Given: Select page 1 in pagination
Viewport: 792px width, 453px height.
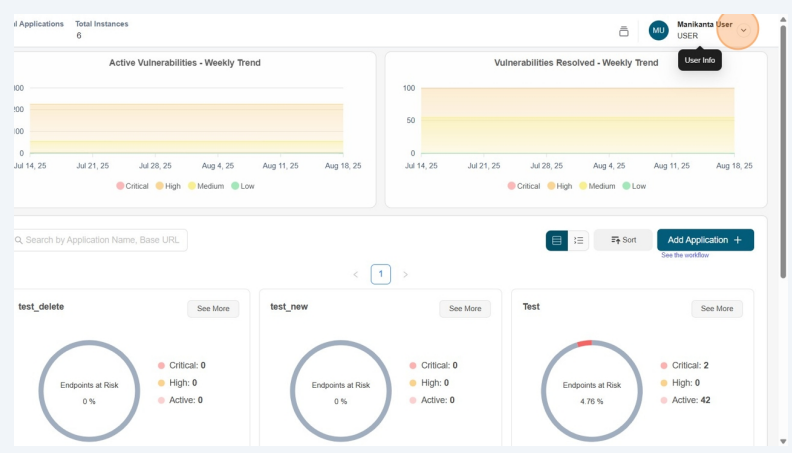Looking at the screenshot, I should [x=380, y=274].
